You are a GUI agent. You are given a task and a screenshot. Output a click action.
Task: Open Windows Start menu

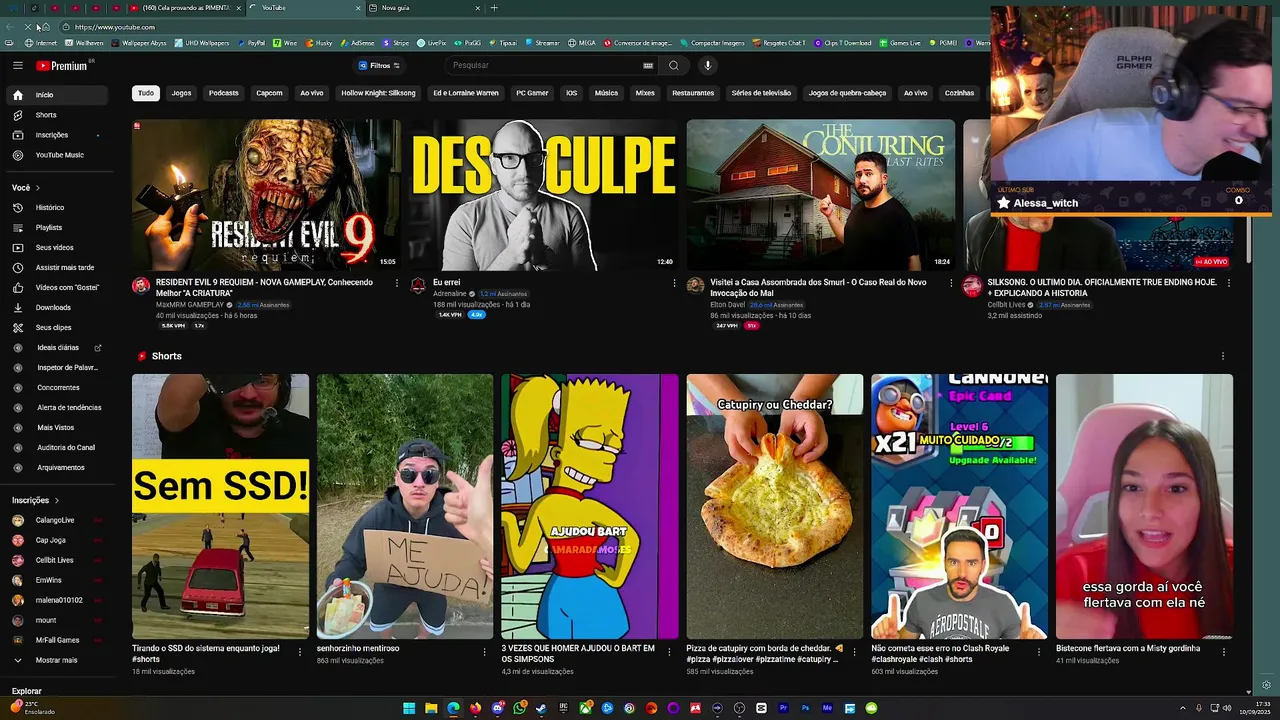409,708
